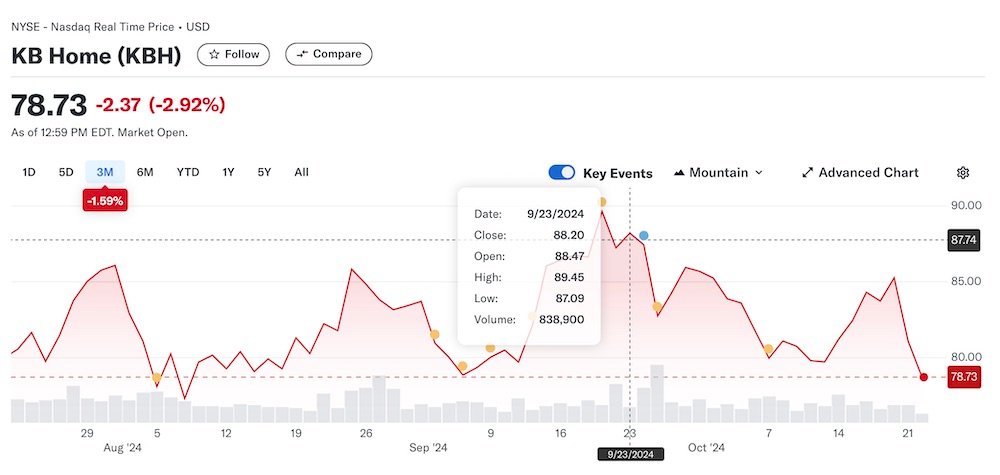
Task: Toggle the Key Events switch
Action: coord(562,173)
